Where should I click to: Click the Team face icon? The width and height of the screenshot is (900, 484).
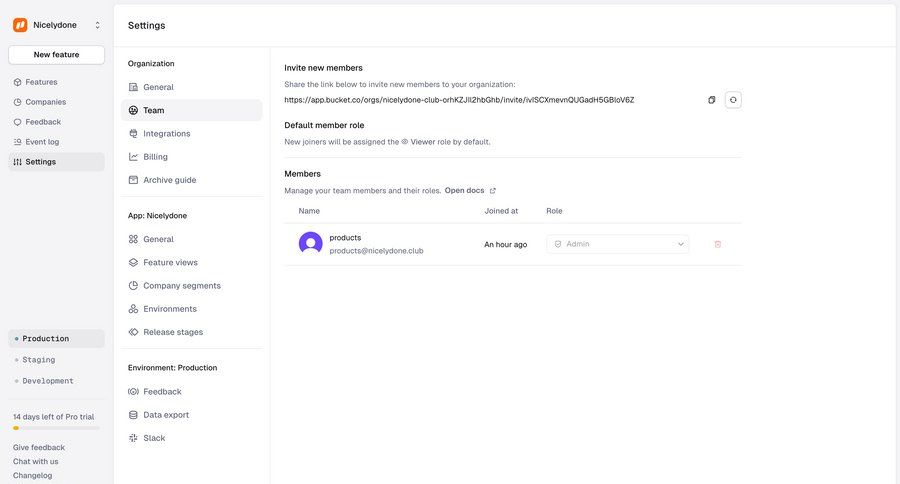(133, 110)
